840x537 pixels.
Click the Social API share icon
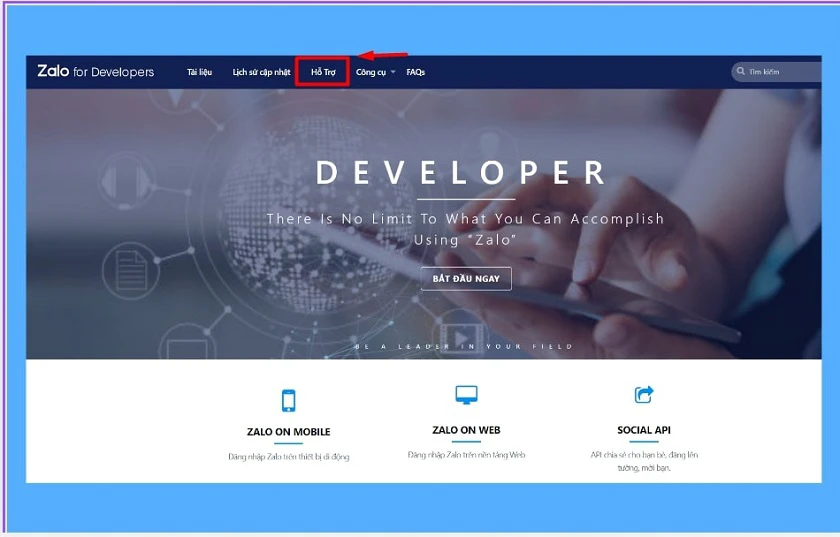644,394
